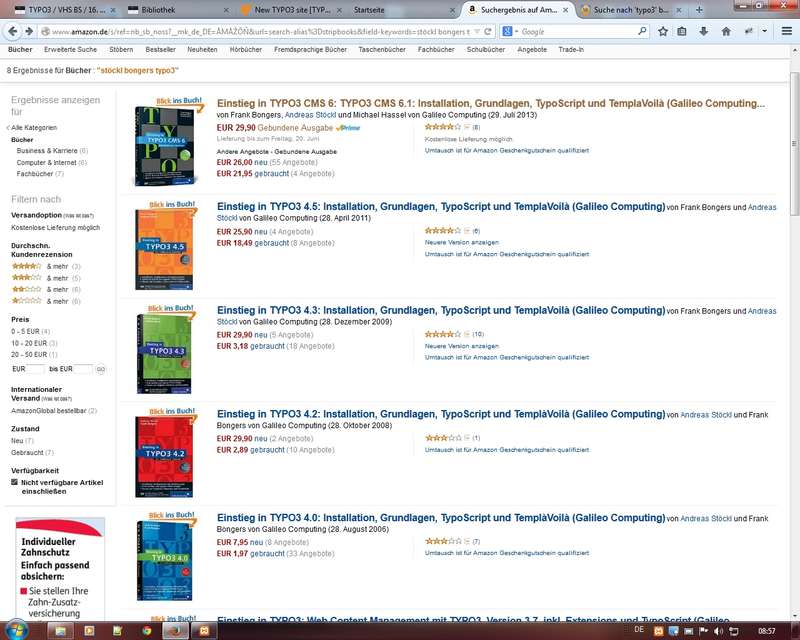
Task: Click the DE language indicator in taskbar
Action: pyautogui.click(x=639, y=630)
